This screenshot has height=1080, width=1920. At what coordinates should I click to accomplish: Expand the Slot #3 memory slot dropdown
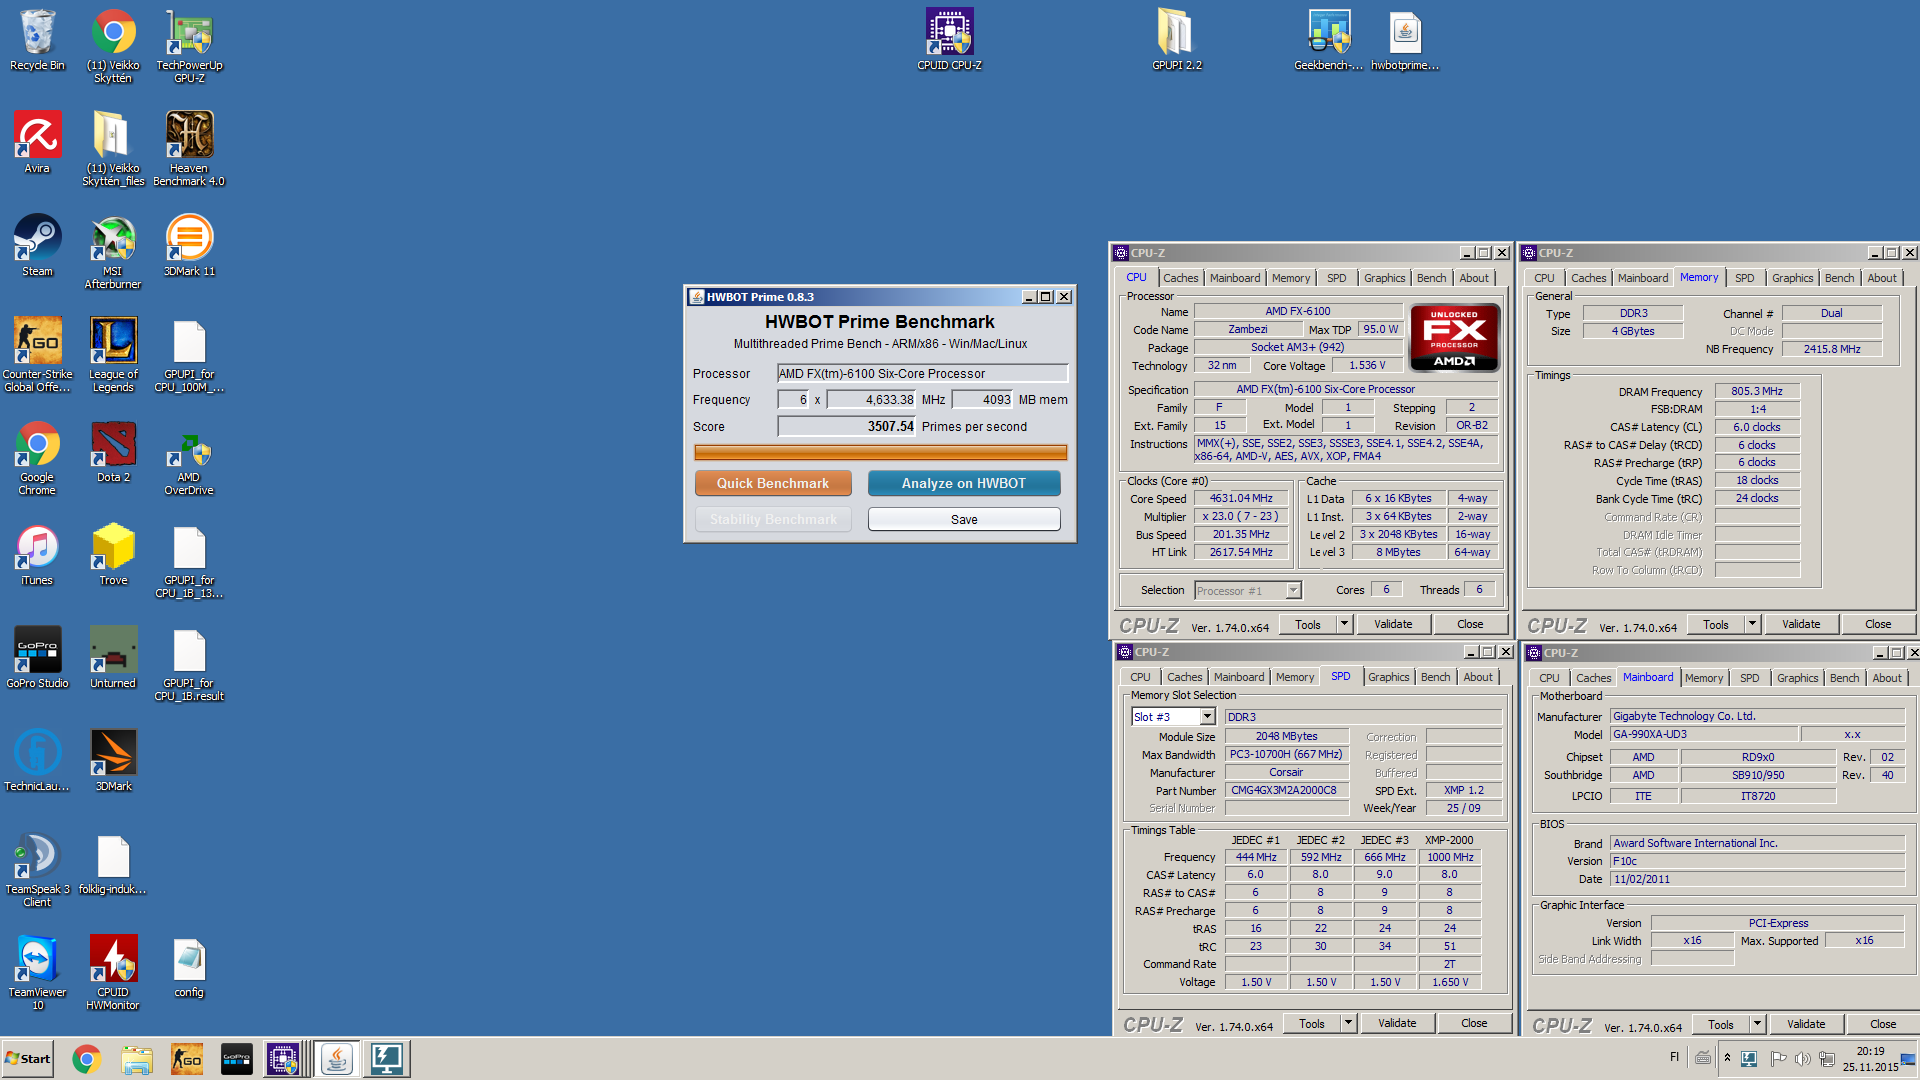click(x=1207, y=716)
